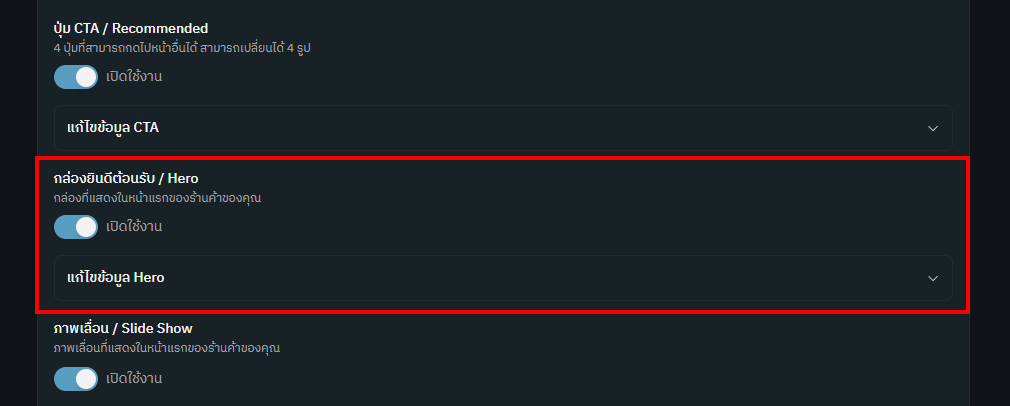Select the กล่องยินดีต้อนรับ / Hero heading
This screenshot has height=406, width=1010.
point(126,179)
